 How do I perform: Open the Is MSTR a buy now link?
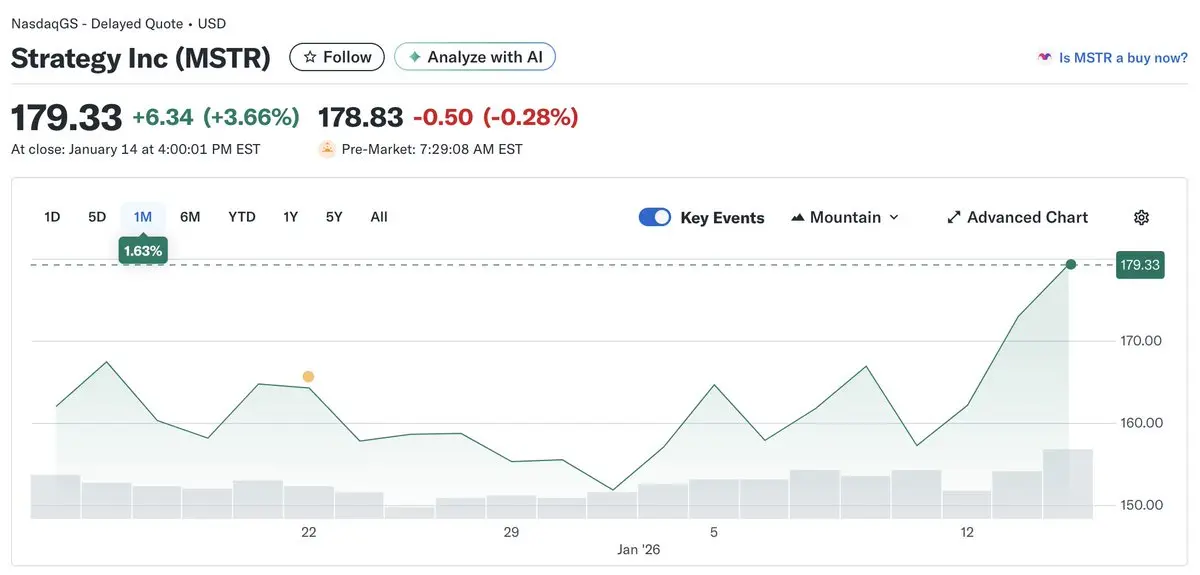tap(1123, 58)
